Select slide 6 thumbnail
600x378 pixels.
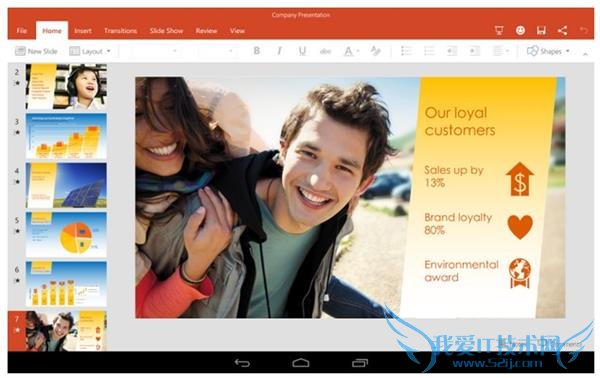(66, 284)
